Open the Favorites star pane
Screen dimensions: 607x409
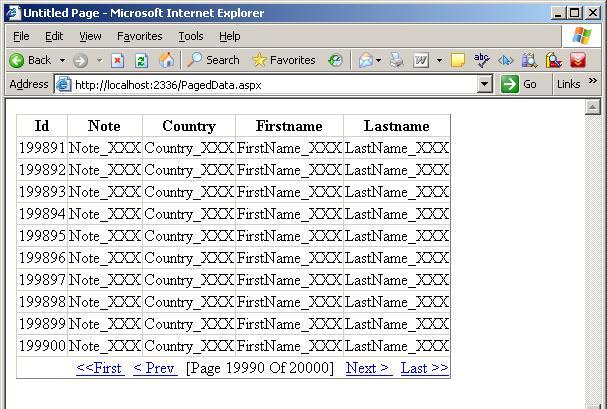(x=283, y=60)
